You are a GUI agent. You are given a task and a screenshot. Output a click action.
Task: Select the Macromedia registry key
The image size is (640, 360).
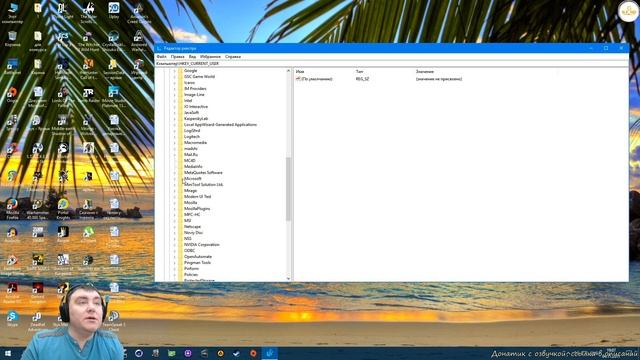point(196,142)
